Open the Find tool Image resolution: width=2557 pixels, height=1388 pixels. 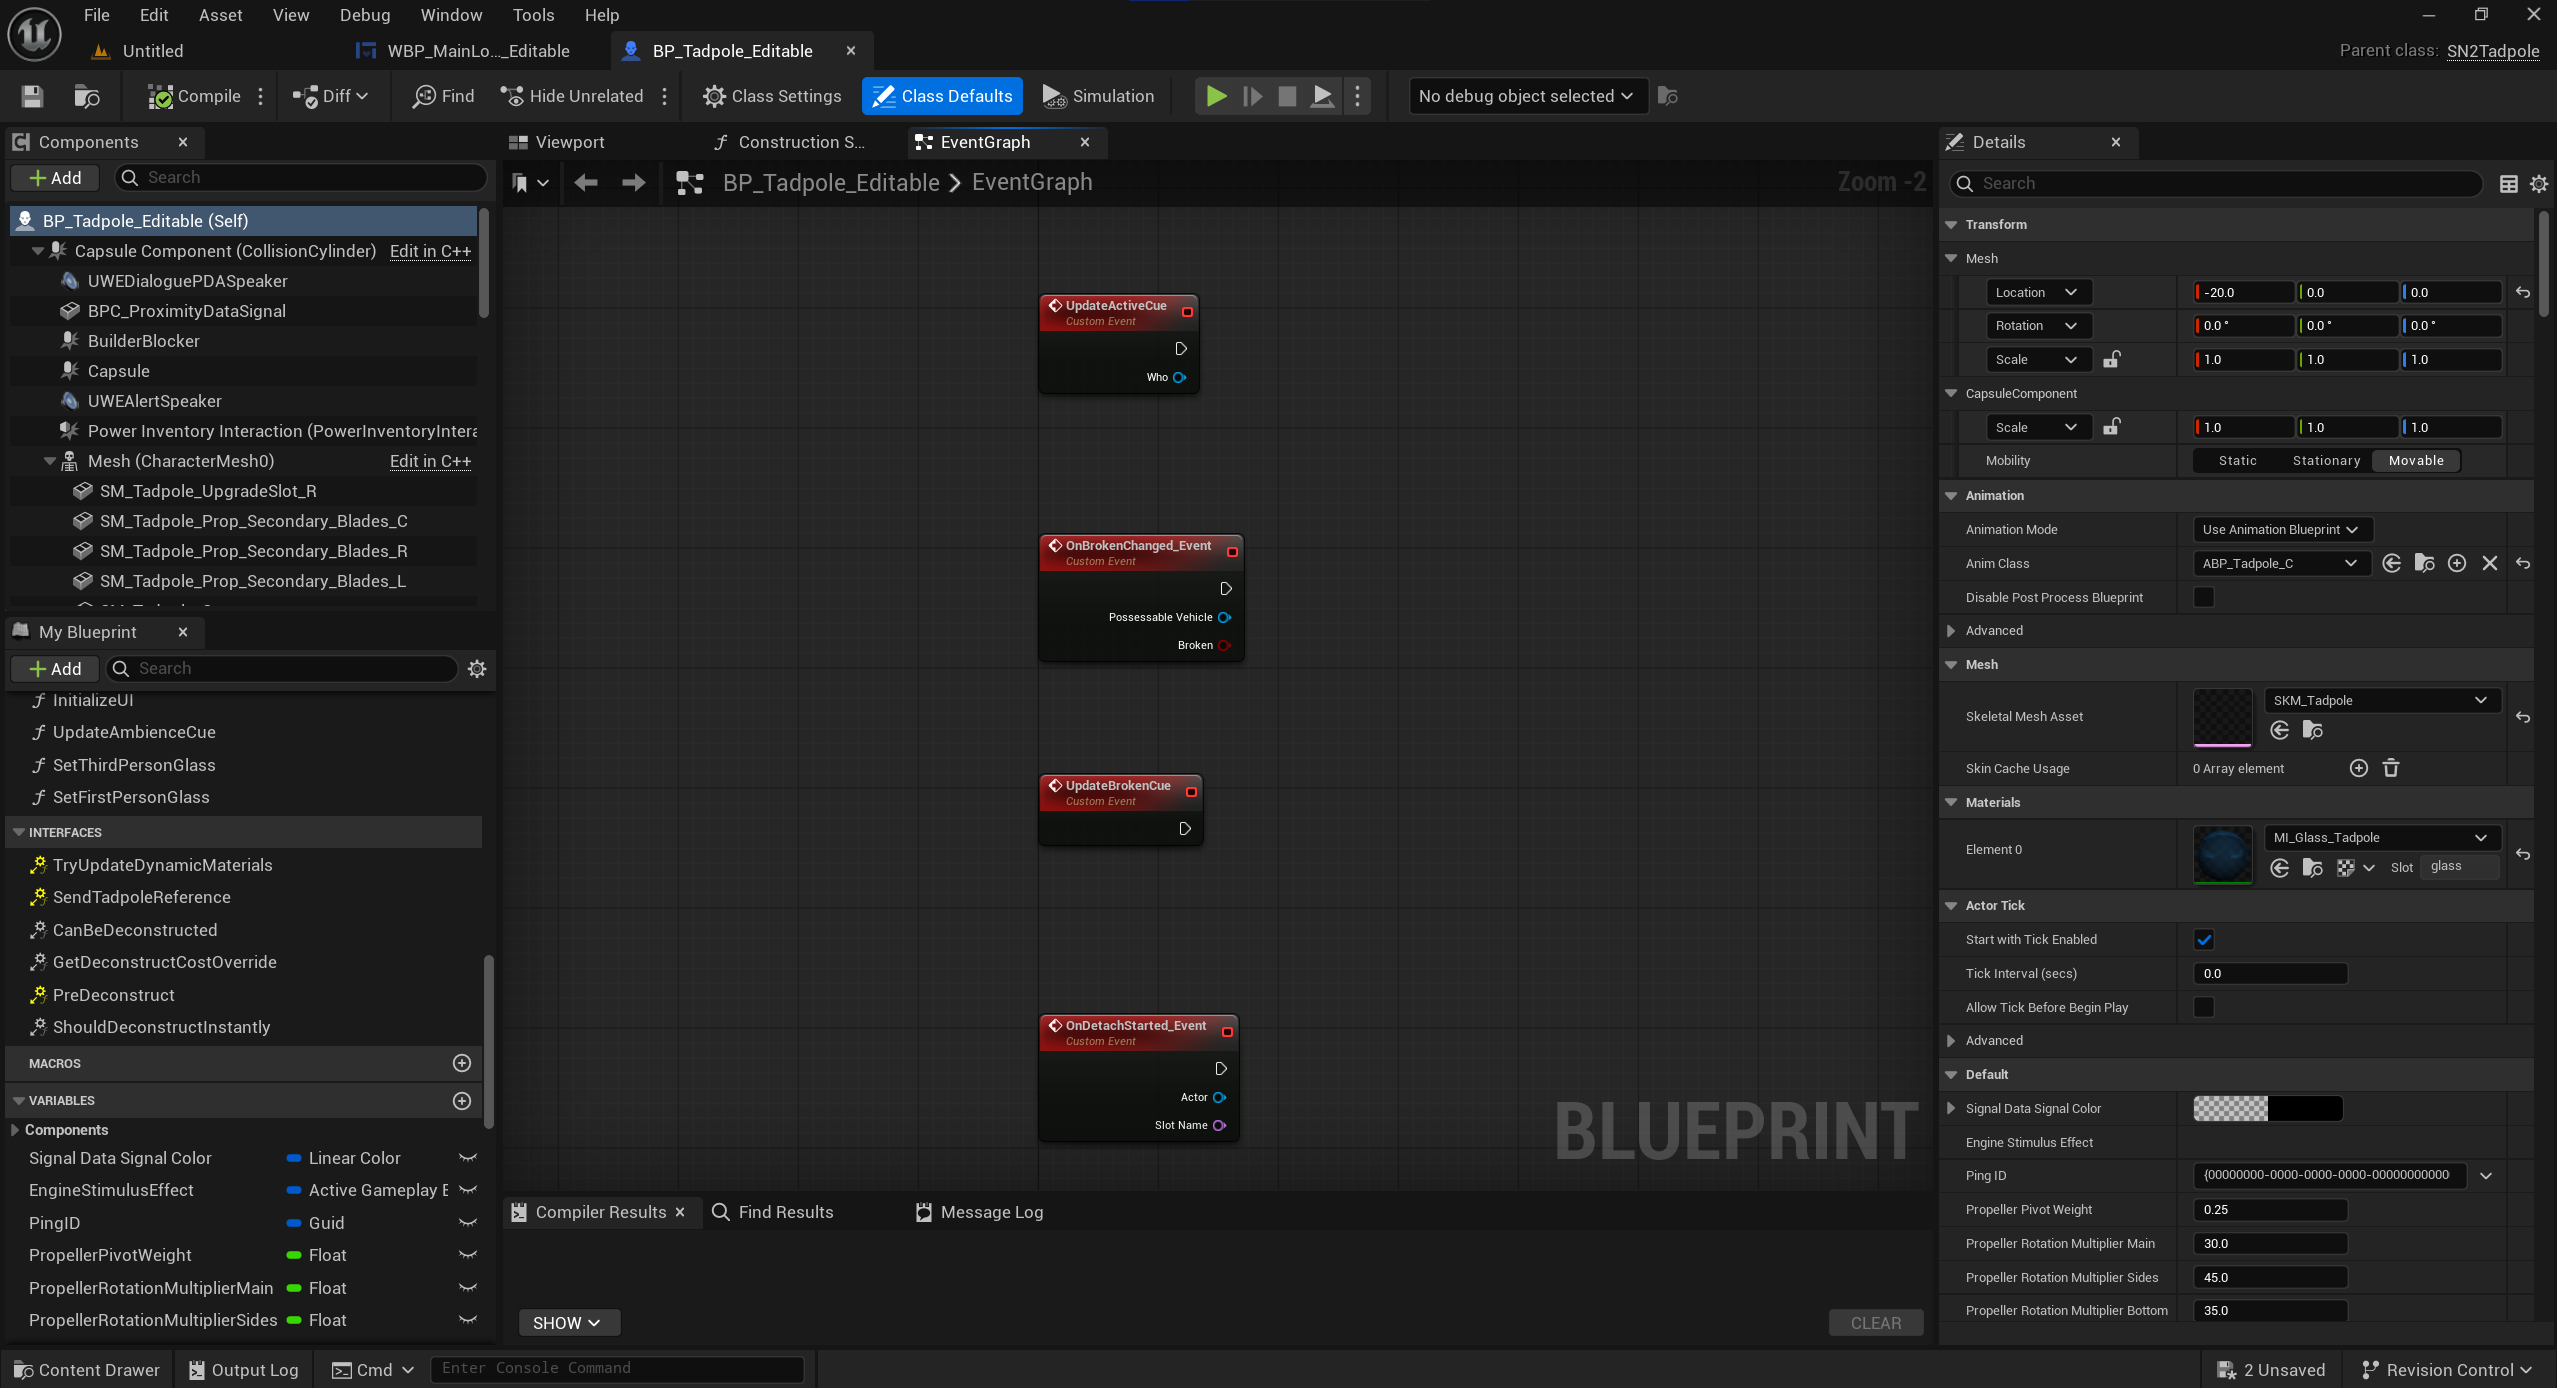tap(444, 96)
